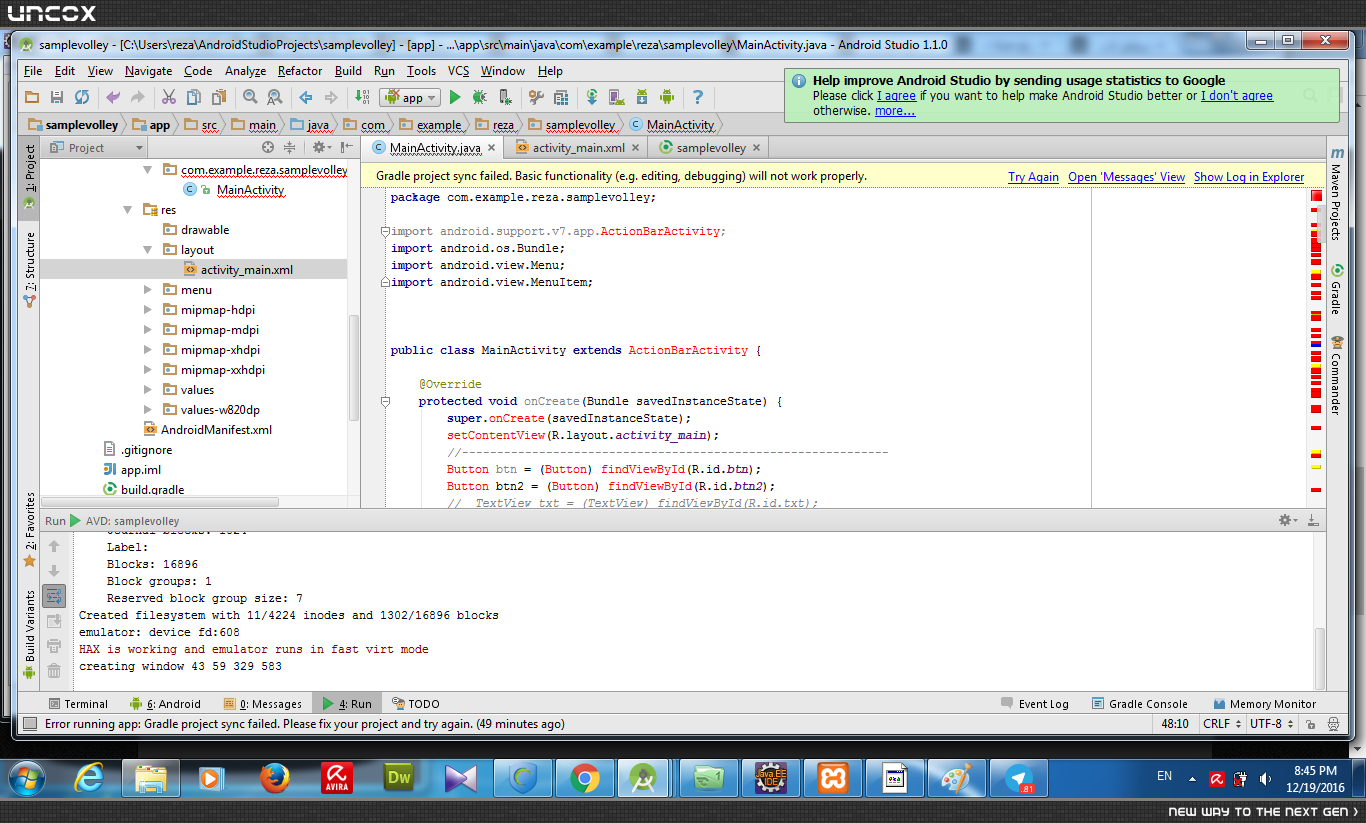
Task: Click the I agree usage statistics link
Action: click(896, 96)
